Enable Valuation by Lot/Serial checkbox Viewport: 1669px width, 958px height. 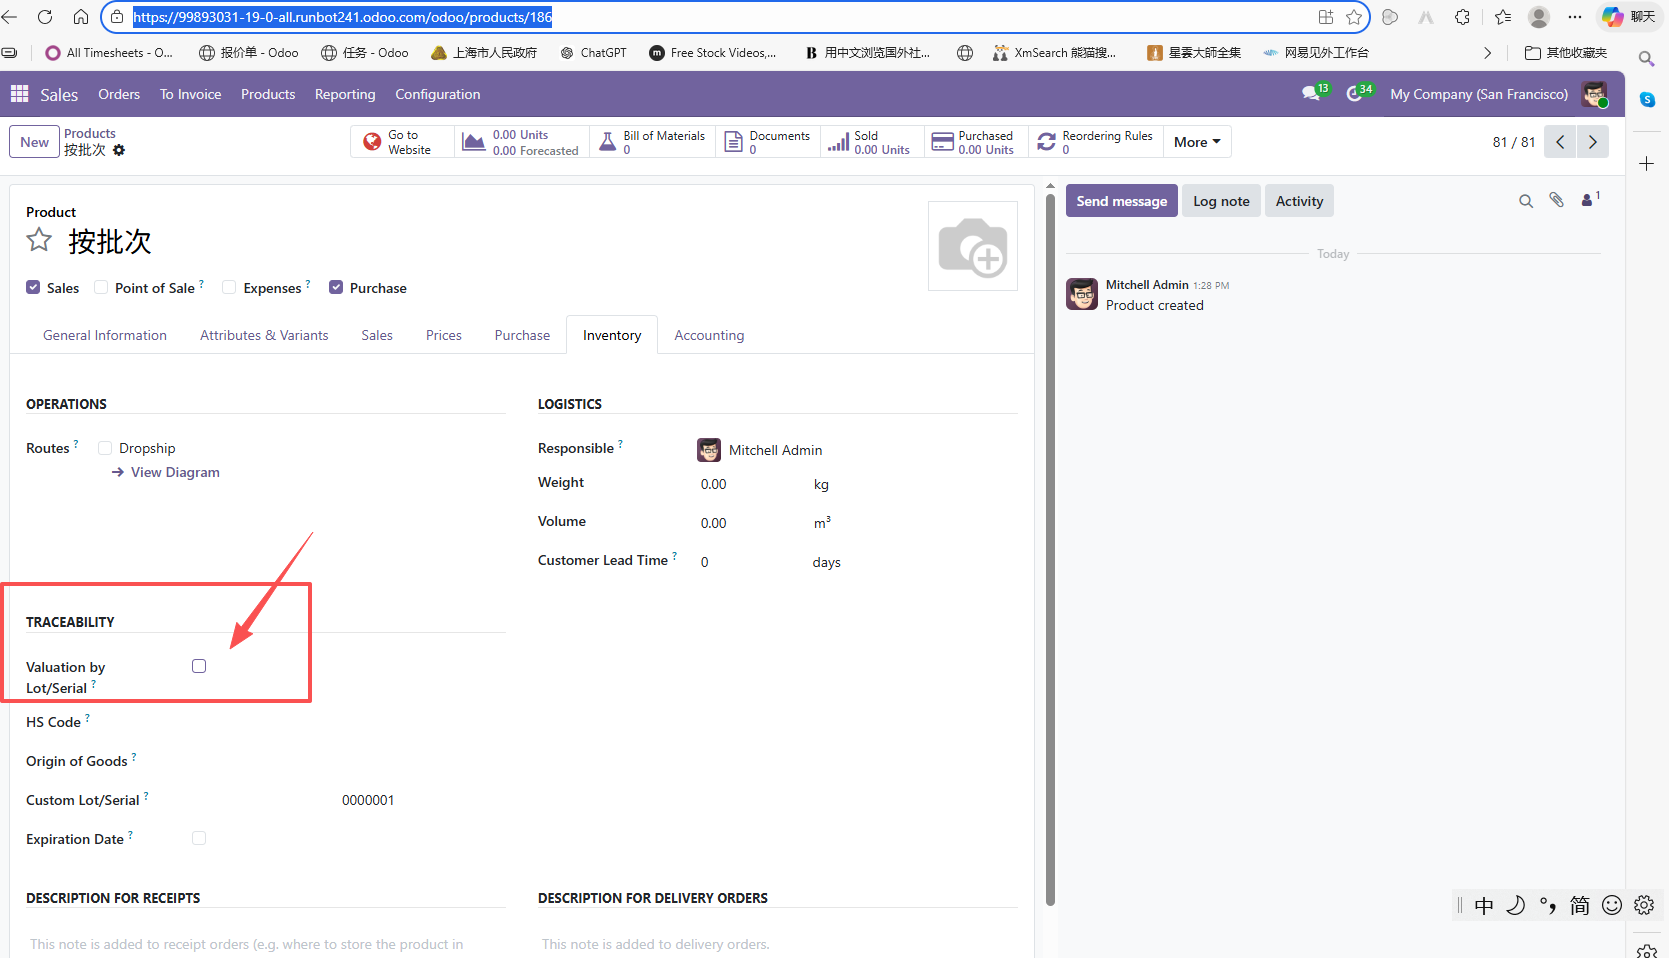(x=199, y=666)
